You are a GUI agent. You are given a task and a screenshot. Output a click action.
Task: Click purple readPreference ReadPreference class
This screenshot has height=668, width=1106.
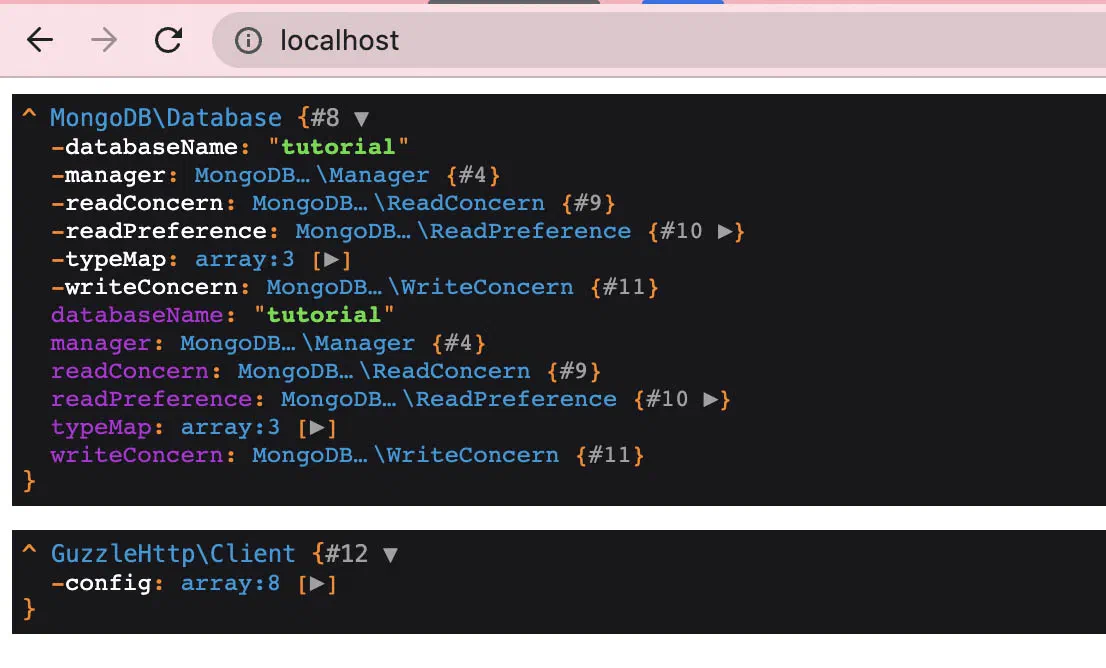(x=449, y=399)
